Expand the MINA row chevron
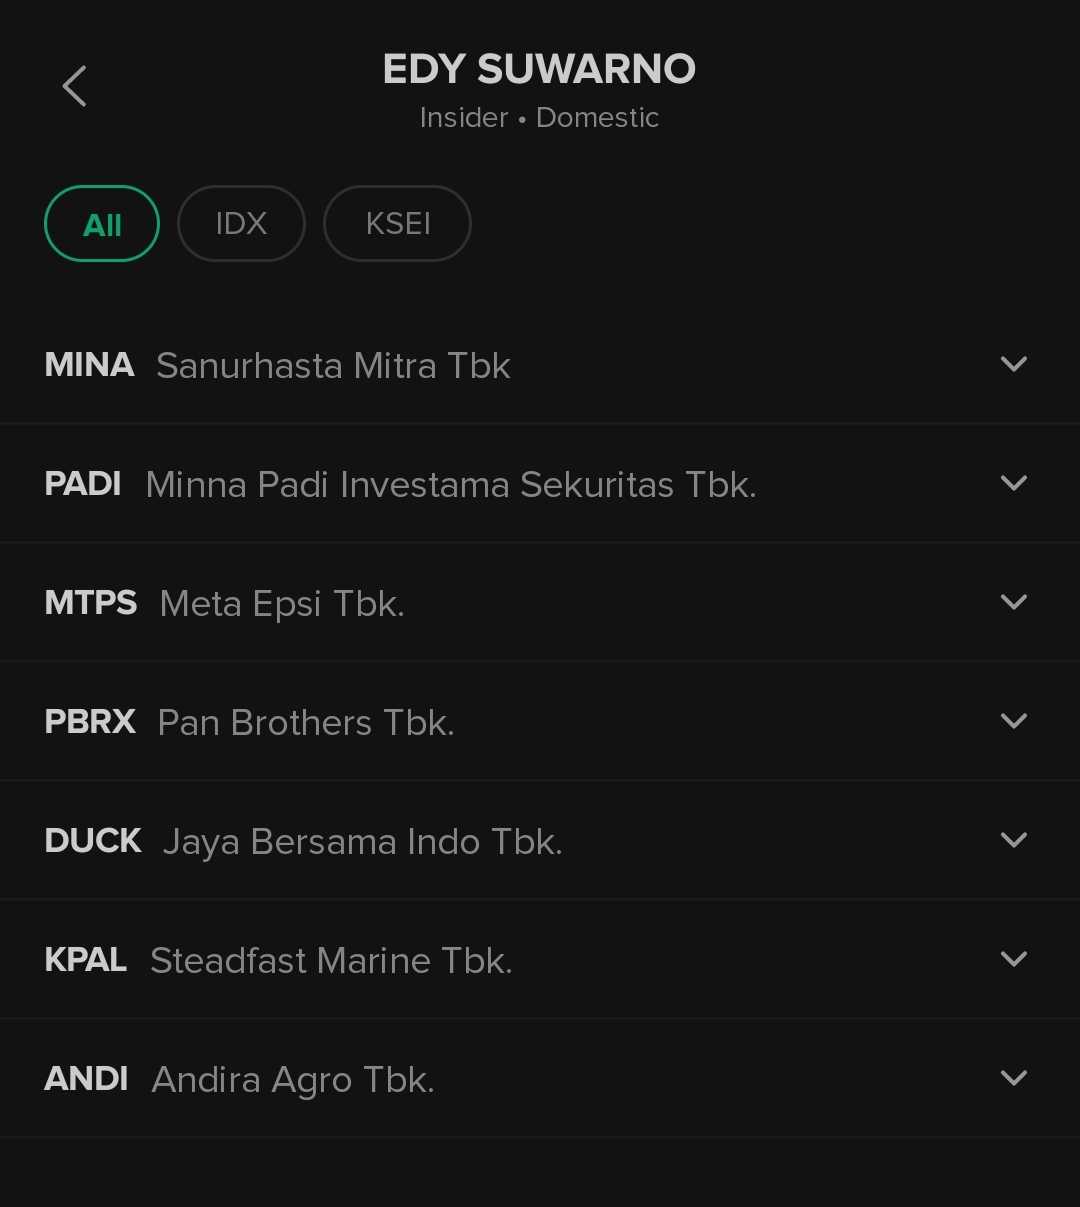Viewport: 1080px width, 1207px height. [x=1013, y=365]
